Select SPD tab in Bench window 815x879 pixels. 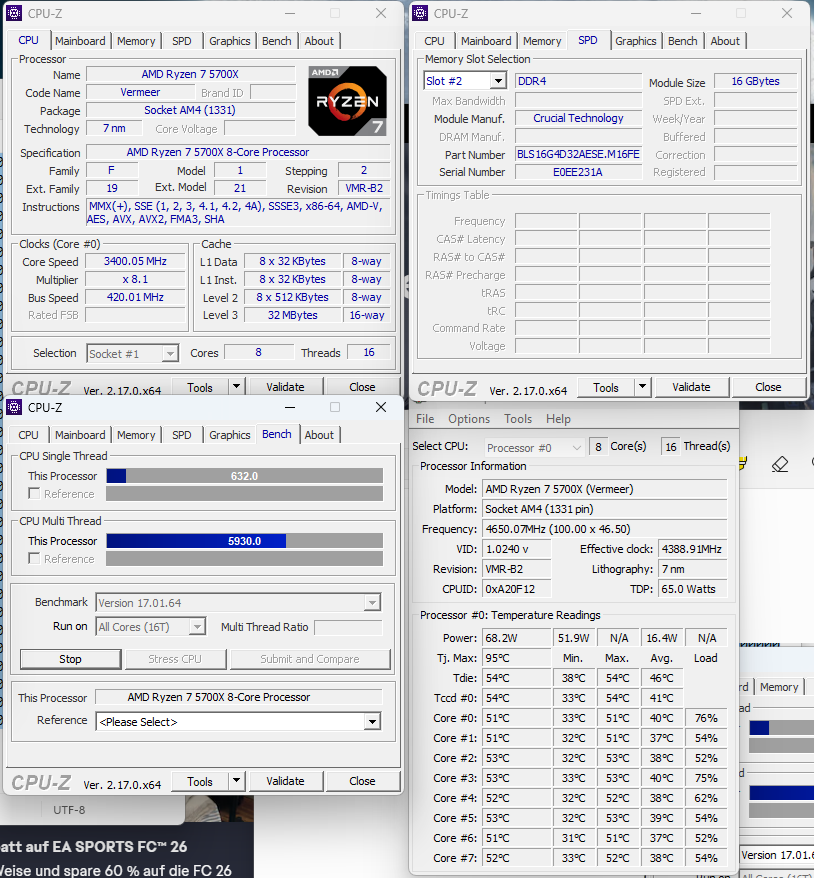click(182, 435)
